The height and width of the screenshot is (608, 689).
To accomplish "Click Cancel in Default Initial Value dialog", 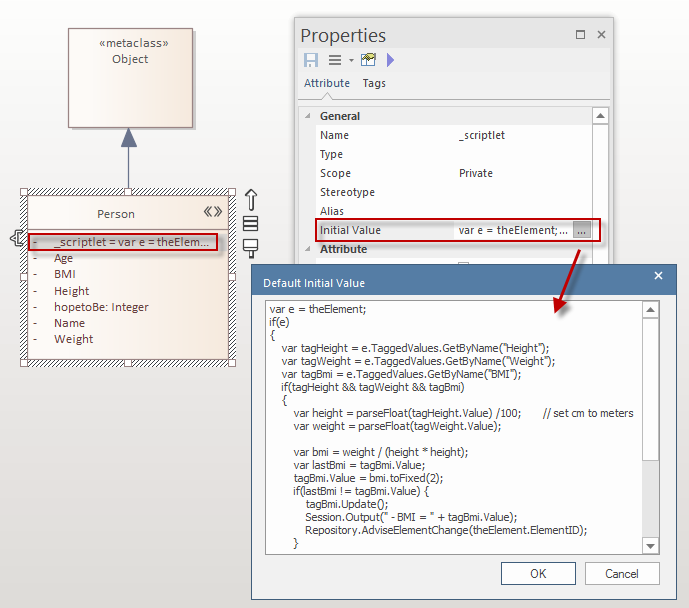I will coord(622,574).
